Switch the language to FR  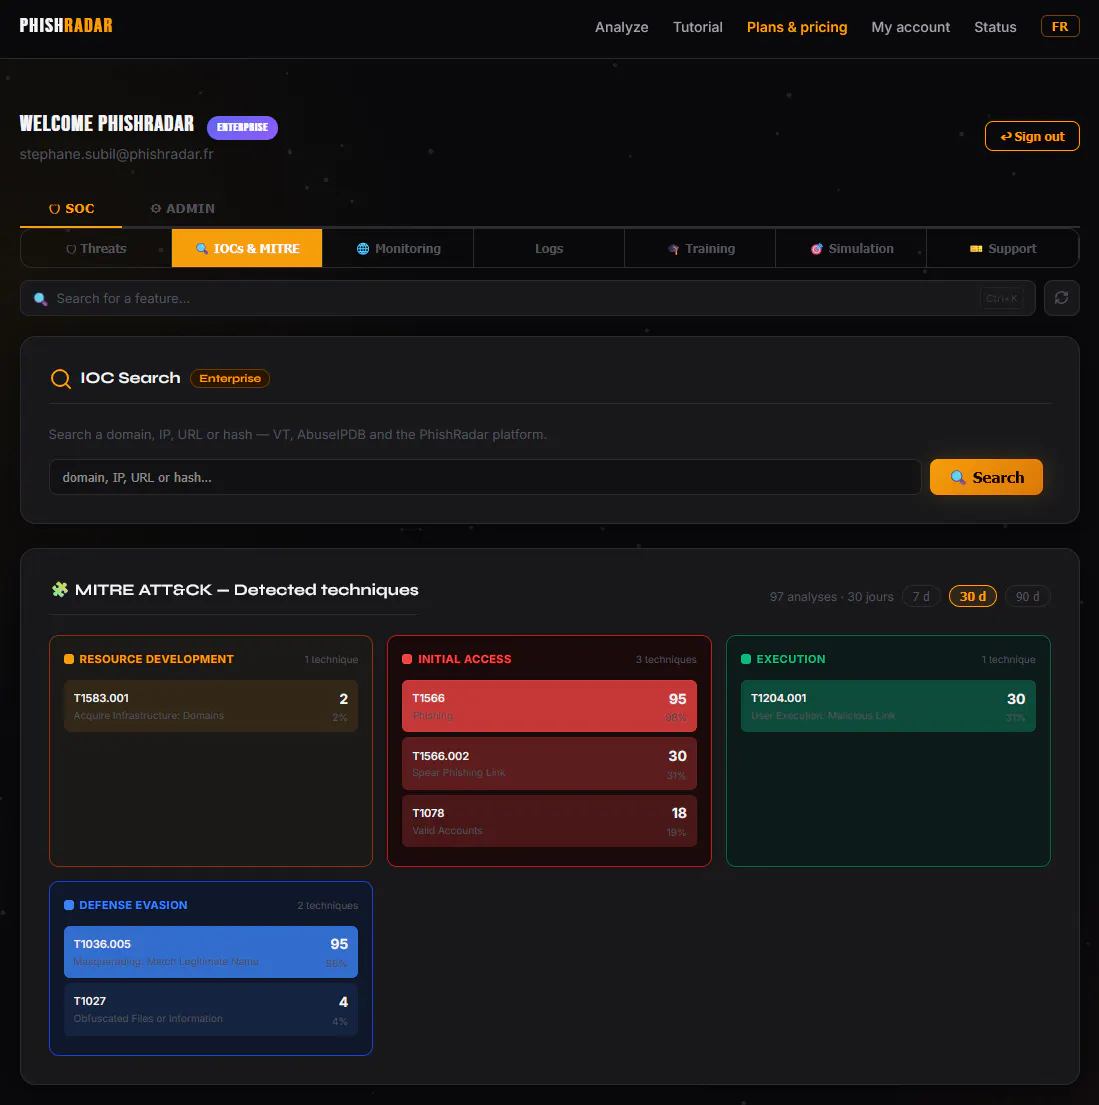tap(1060, 26)
